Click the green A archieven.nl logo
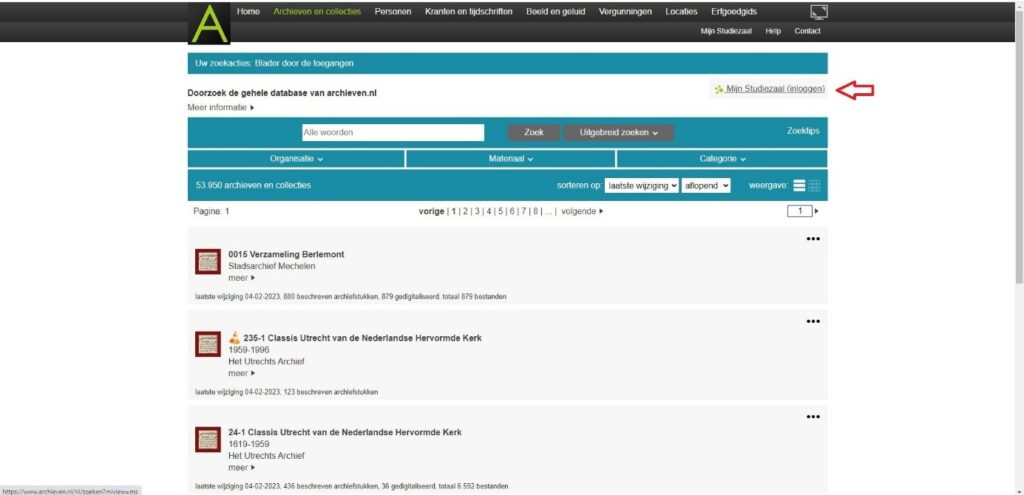 tap(209, 24)
